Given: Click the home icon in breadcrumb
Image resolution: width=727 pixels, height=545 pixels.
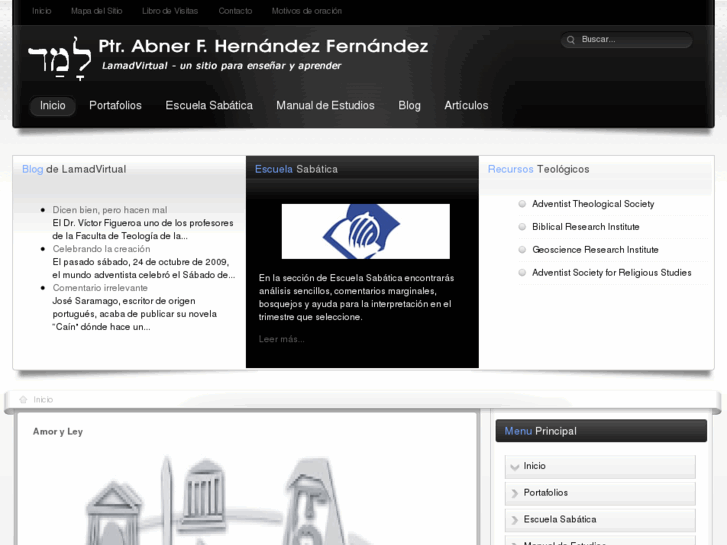Looking at the screenshot, I should click(23, 399).
